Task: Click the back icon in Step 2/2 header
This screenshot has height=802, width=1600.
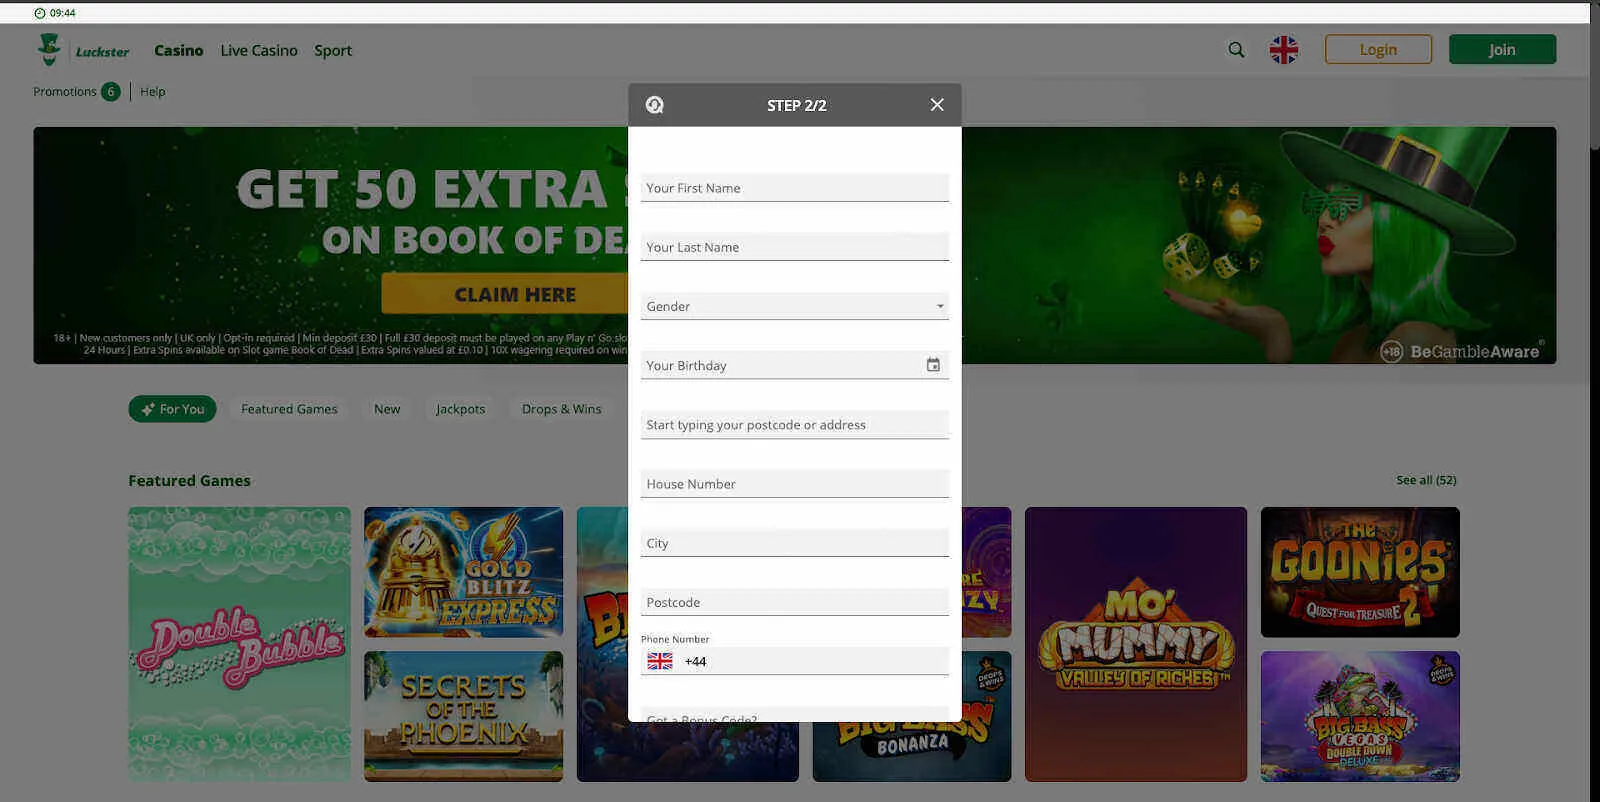Action: coord(655,105)
